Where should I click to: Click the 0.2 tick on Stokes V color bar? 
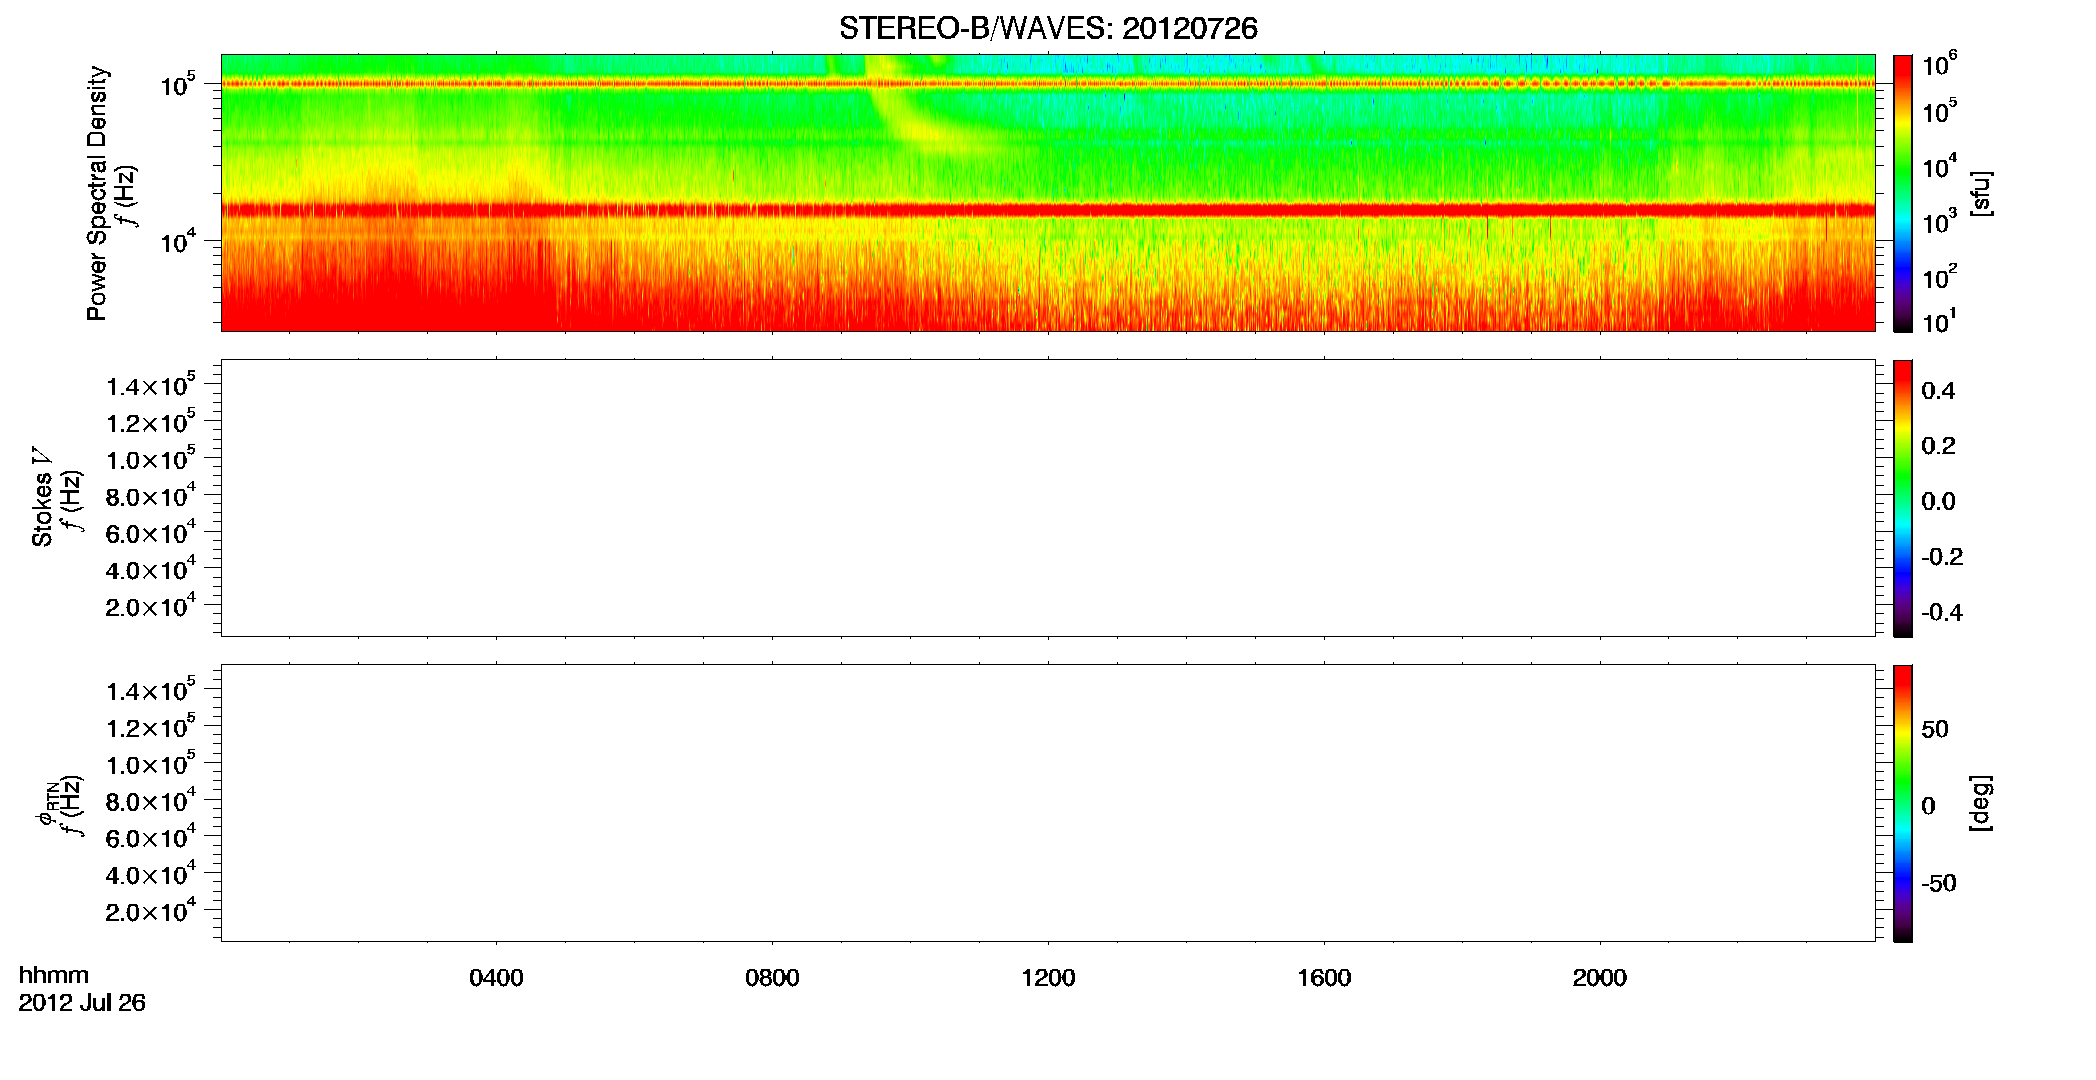(x=1938, y=446)
